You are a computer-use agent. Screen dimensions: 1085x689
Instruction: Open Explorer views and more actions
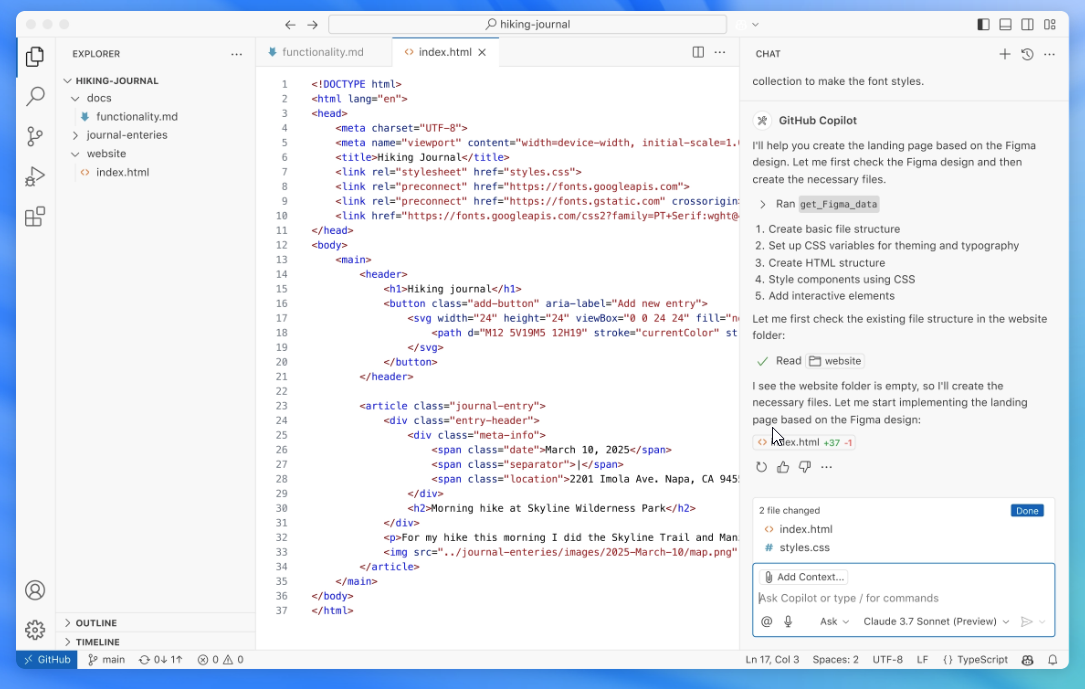pyautogui.click(x=237, y=54)
